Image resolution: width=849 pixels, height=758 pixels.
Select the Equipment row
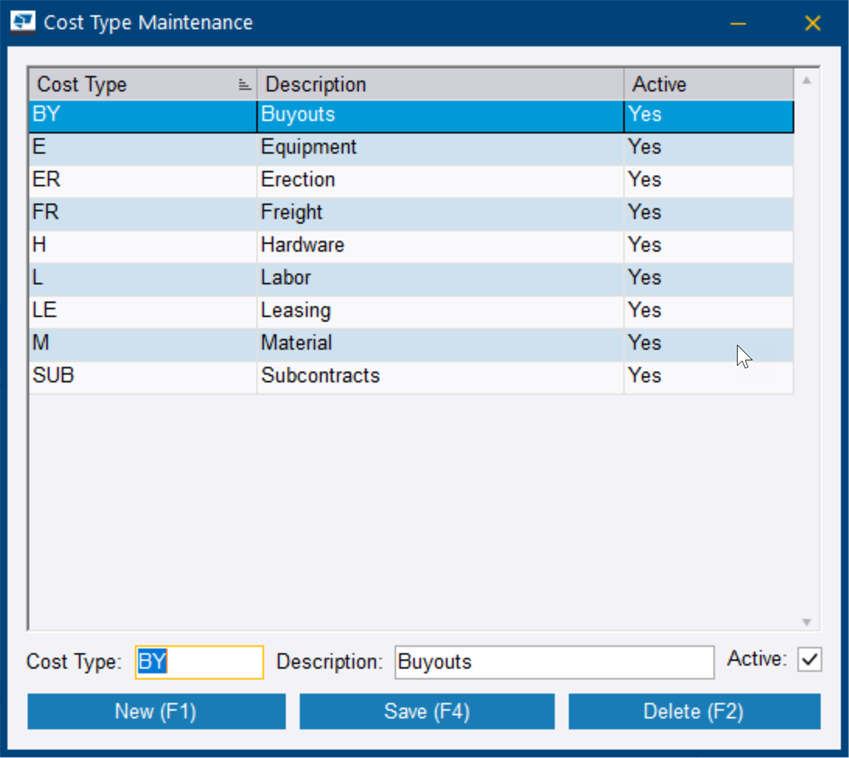pyautogui.click(x=300, y=147)
